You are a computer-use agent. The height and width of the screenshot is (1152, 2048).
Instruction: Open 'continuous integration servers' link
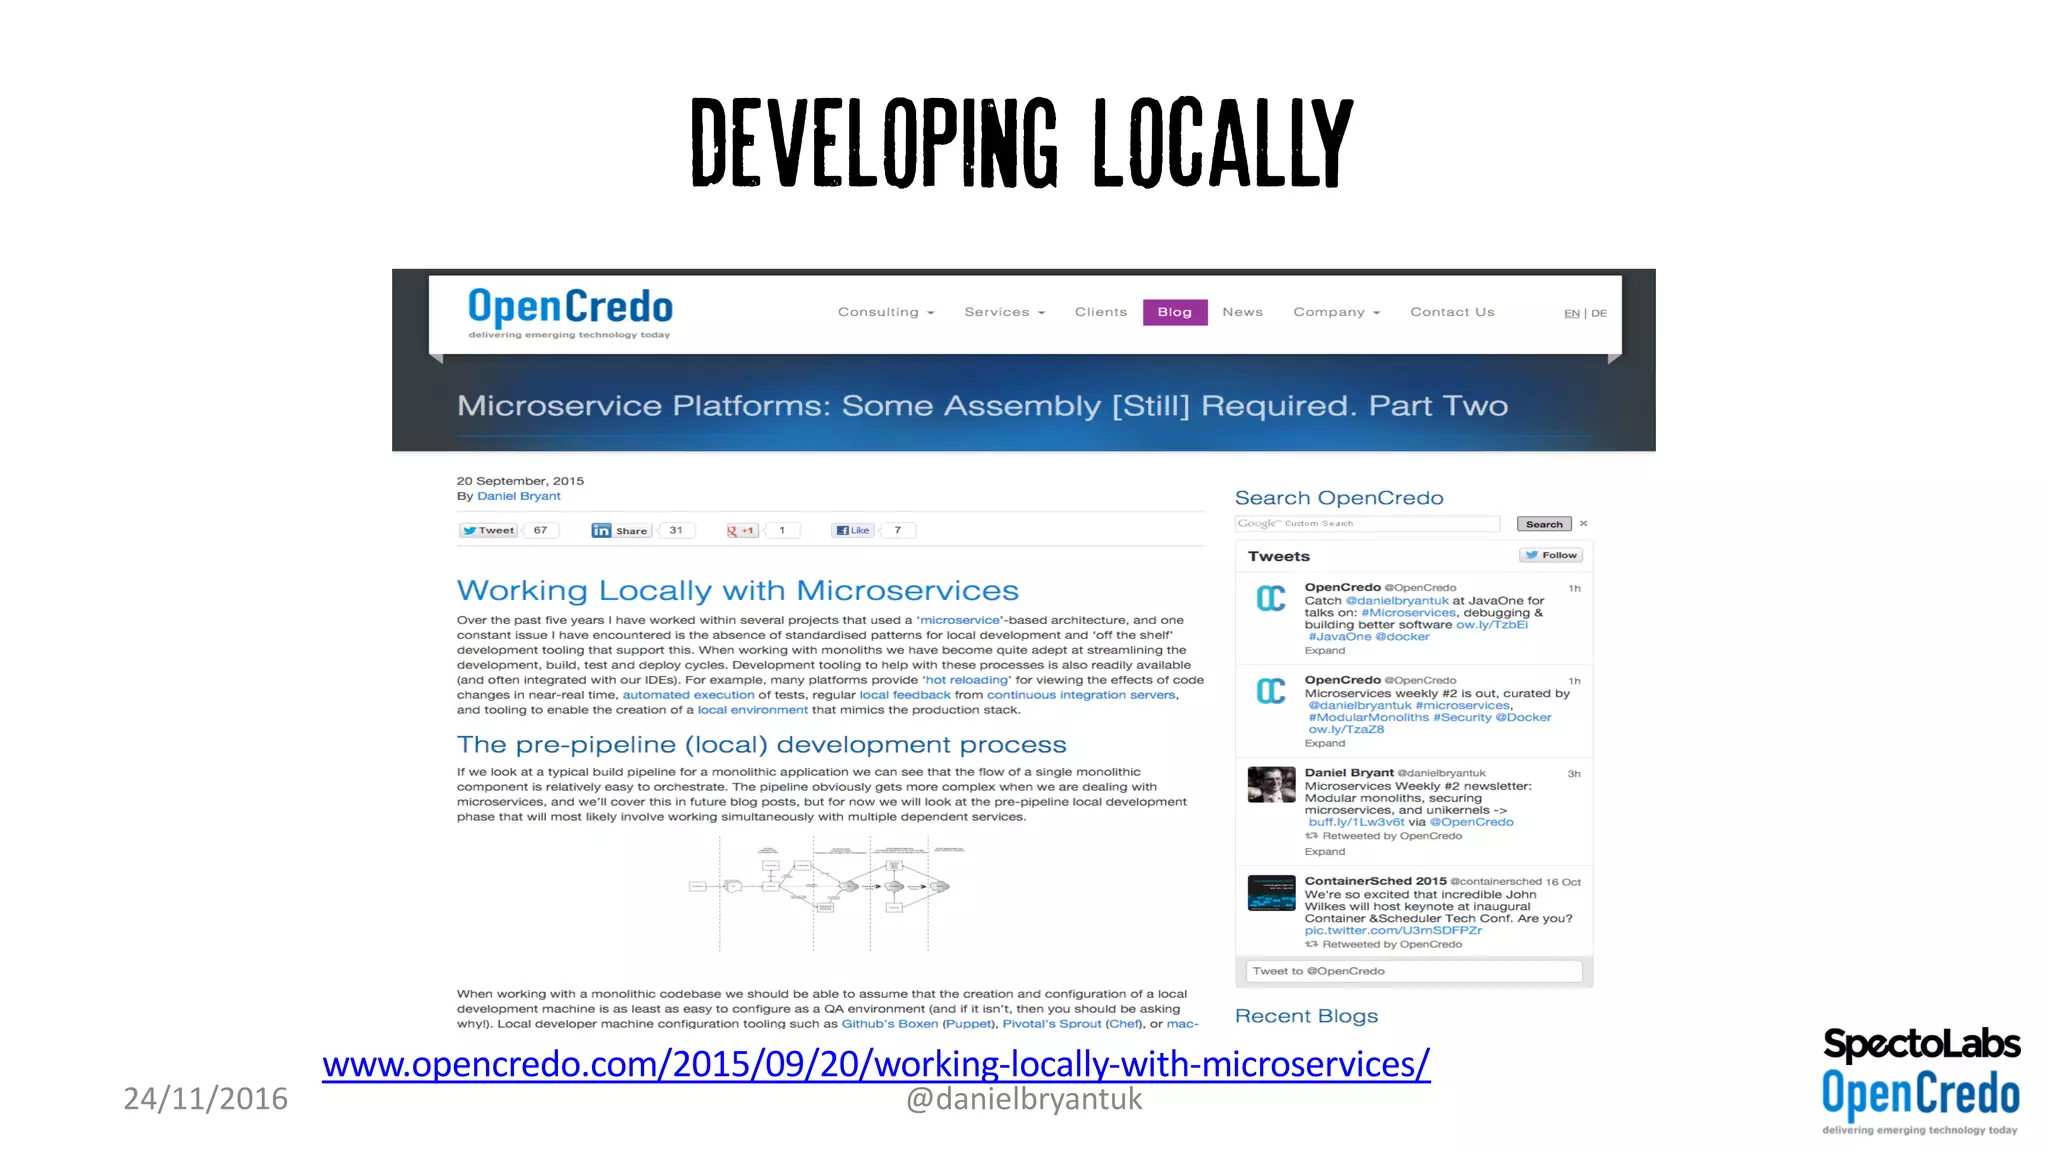pyautogui.click(x=1081, y=695)
